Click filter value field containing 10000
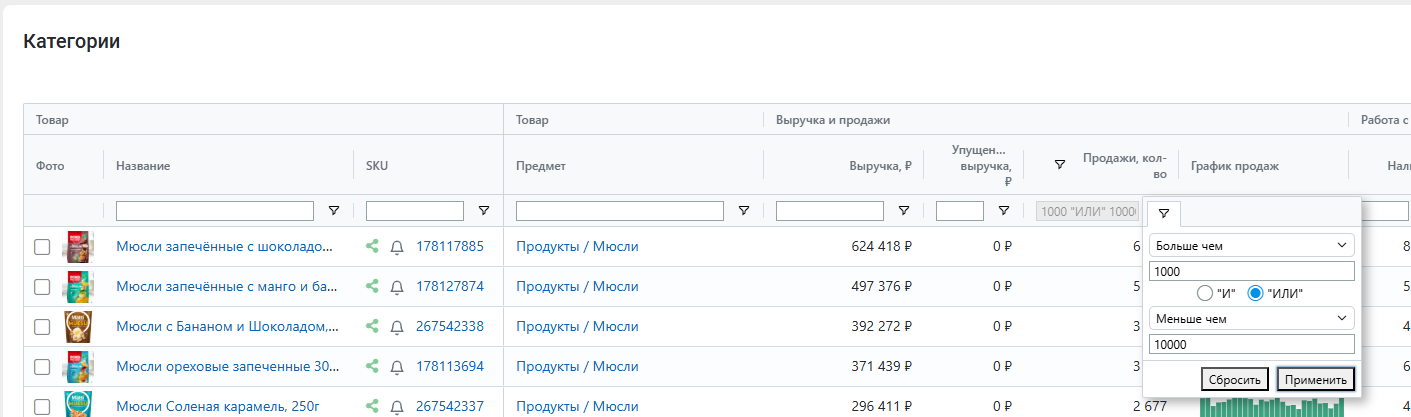 click(x=1252, y=345)
